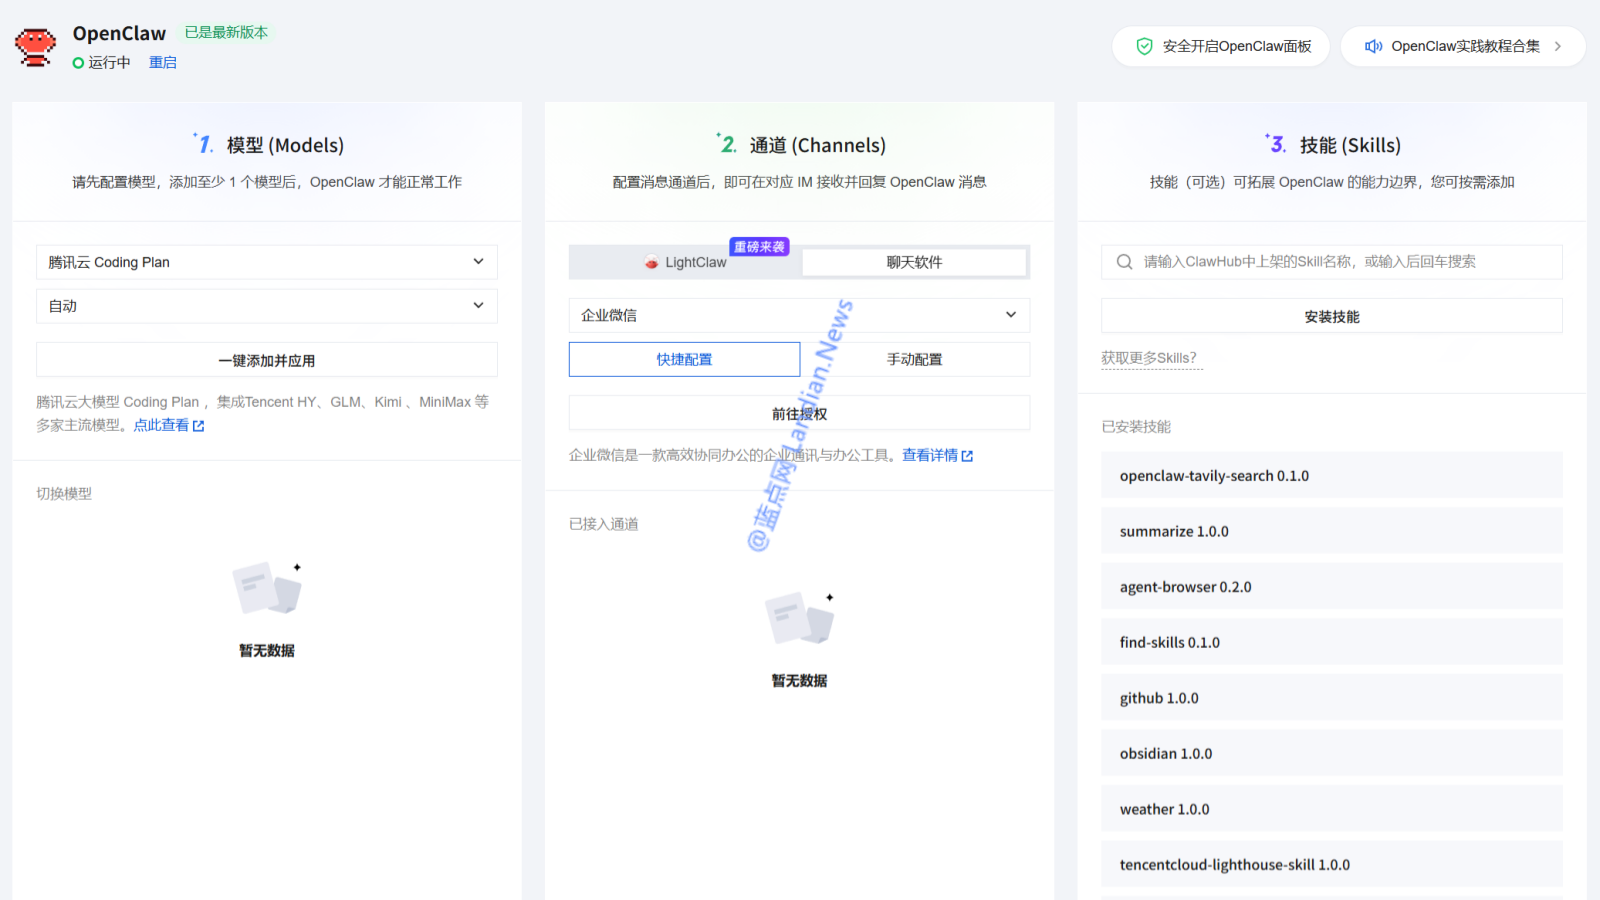The height and width of the screenshot is (900, 1600).
Task: Switch to the LightClaw tab
Action: coord(685,262)
